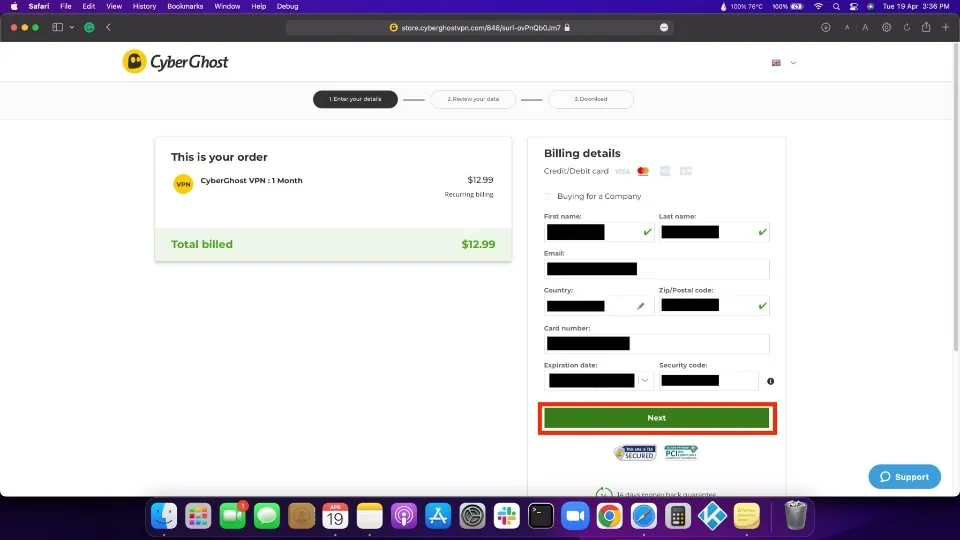This screenshot has height=540, width=960.
Task: Open Launchpad in the Dock
Action: click(x=198, y=516)
